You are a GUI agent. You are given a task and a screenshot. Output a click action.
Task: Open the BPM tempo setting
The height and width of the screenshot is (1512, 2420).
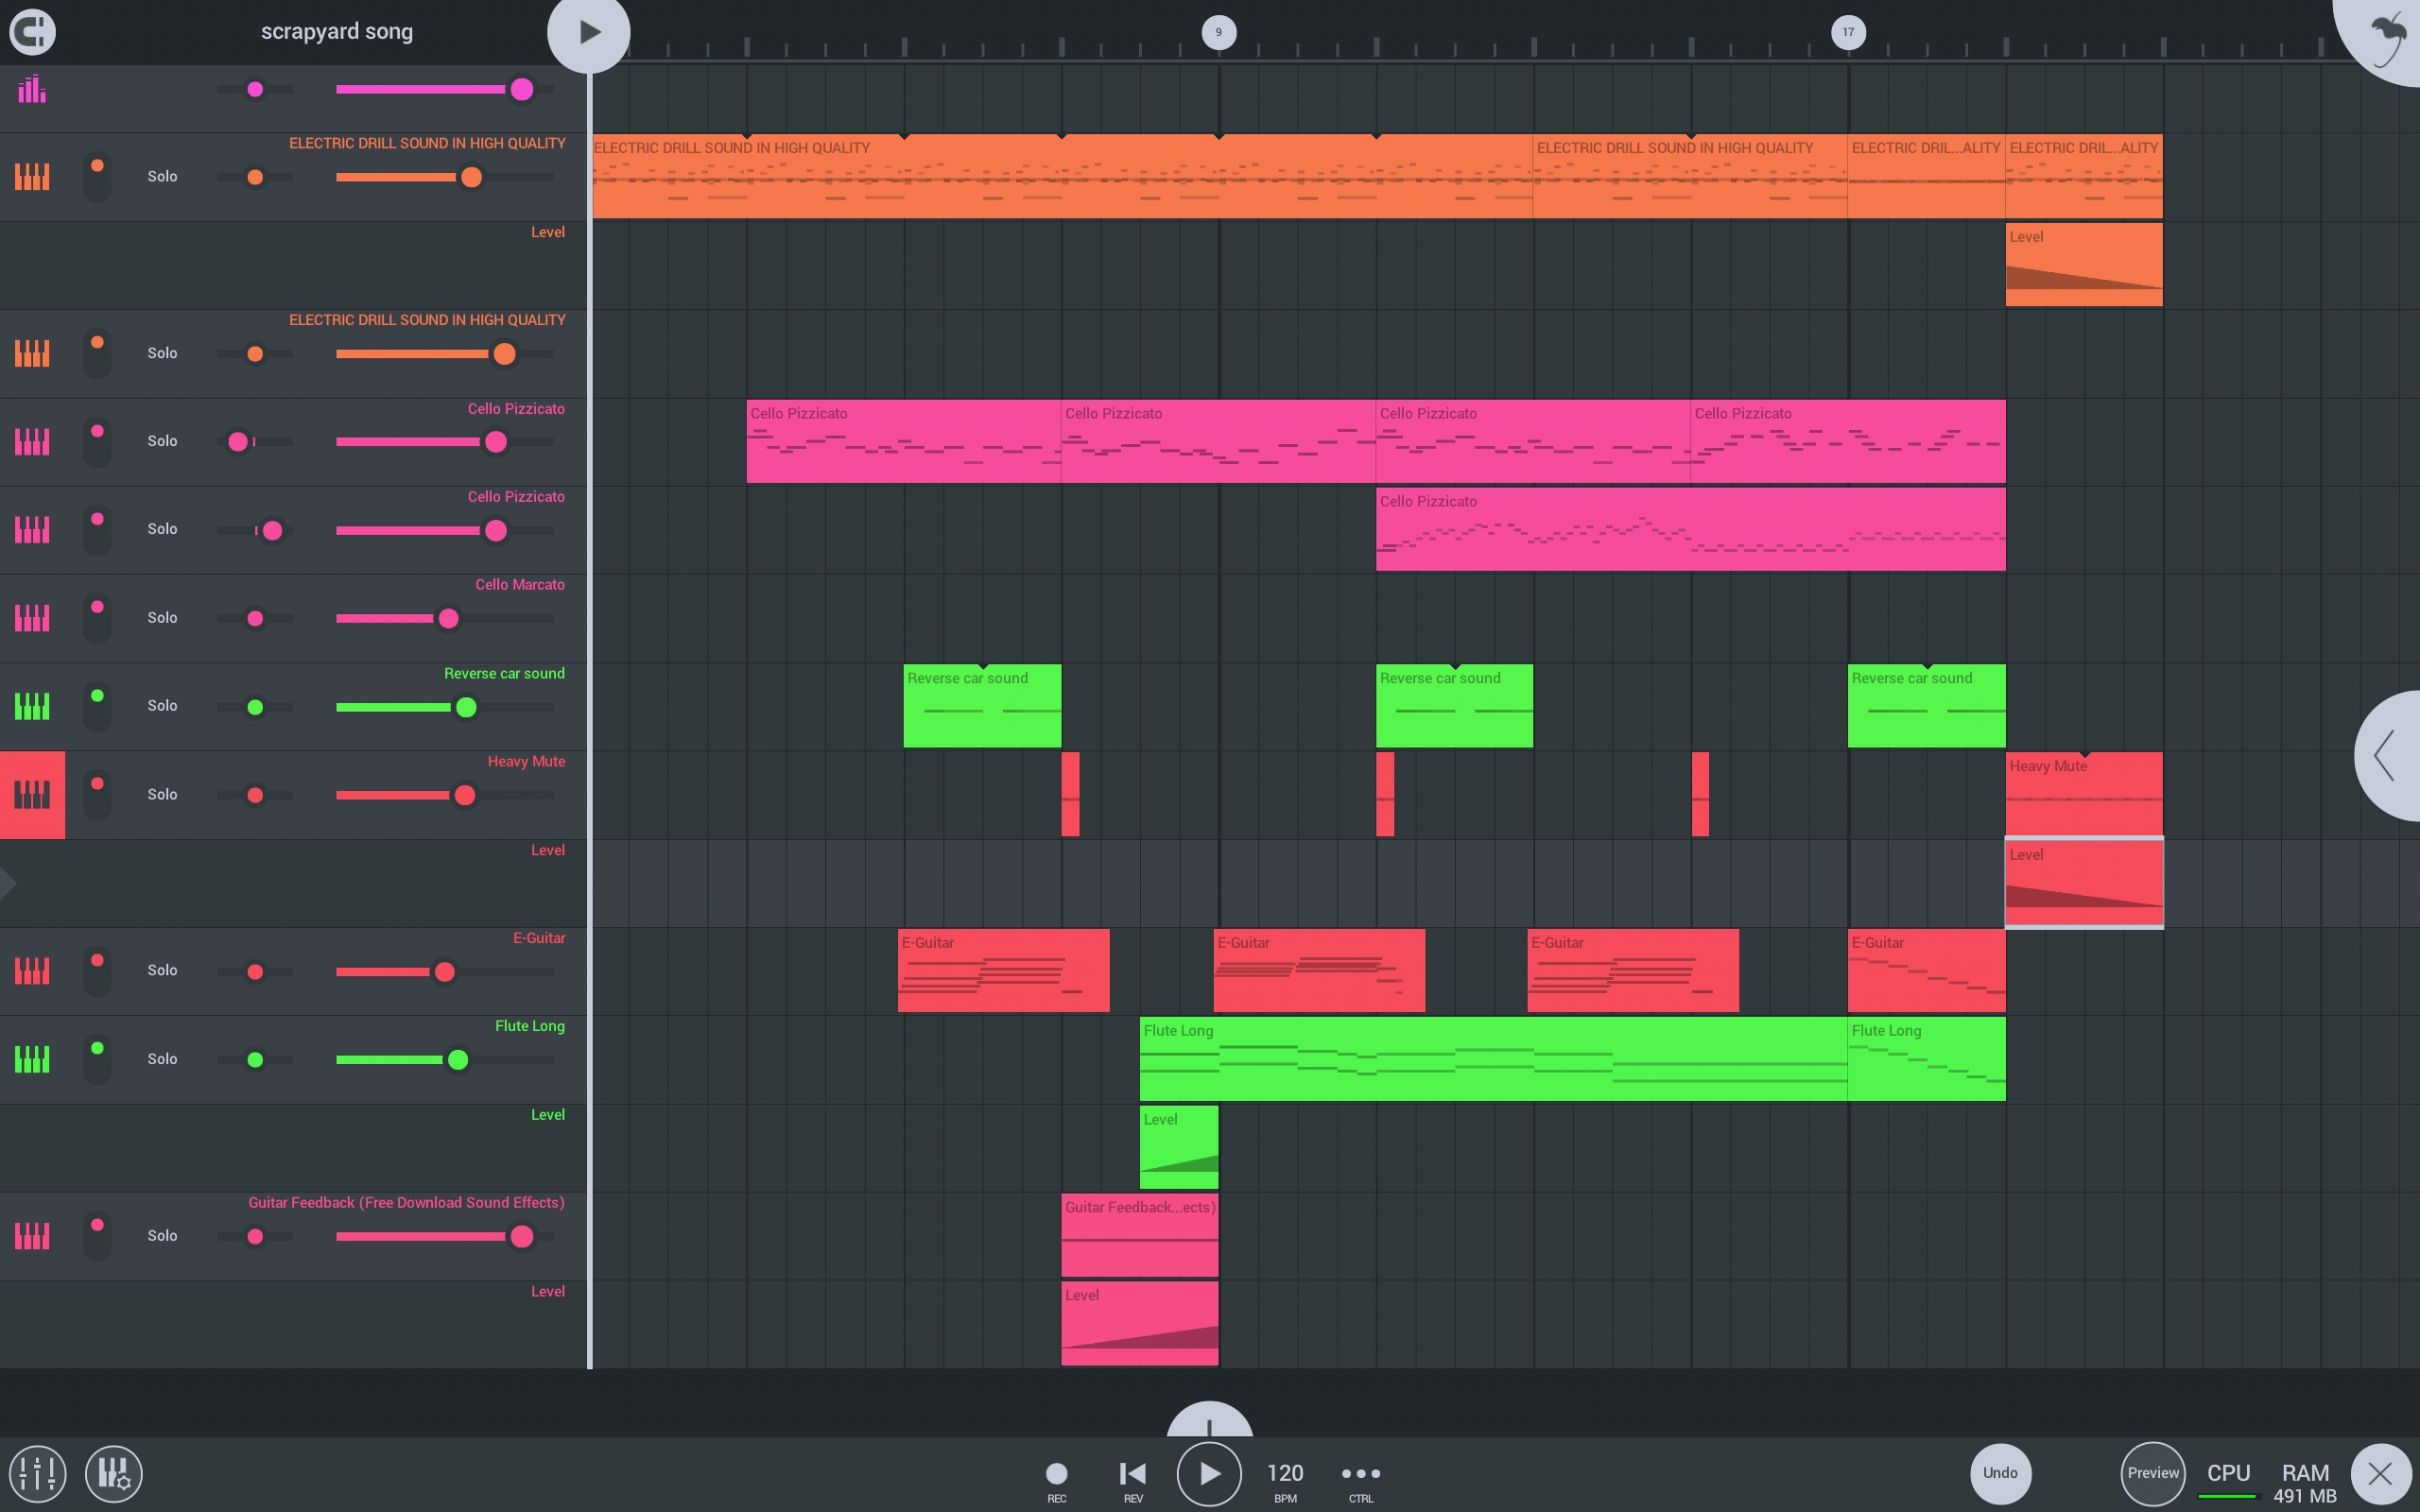(1285, 1475)
